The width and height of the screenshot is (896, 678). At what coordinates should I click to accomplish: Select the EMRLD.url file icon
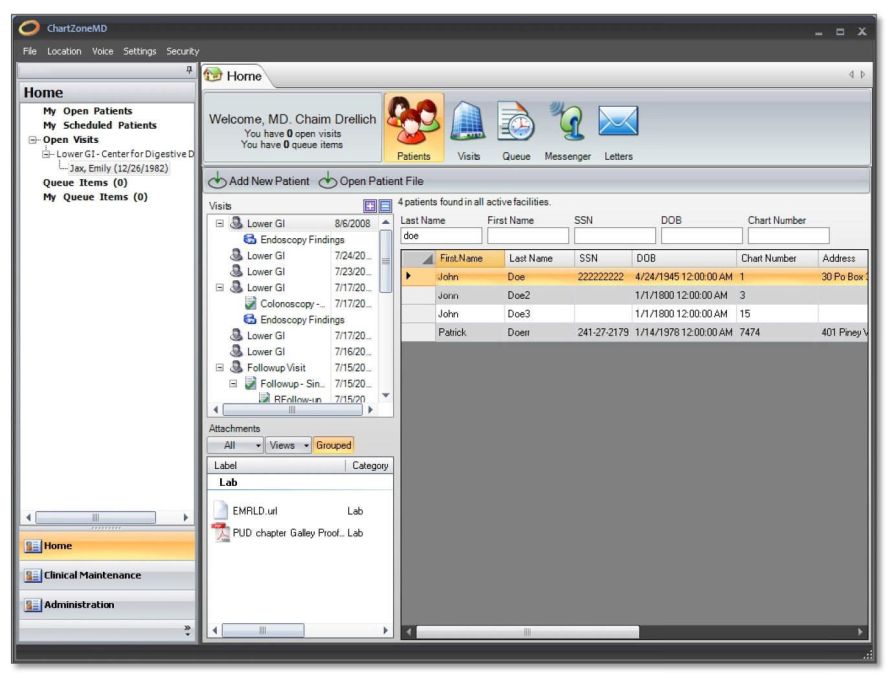coord(221,510)
